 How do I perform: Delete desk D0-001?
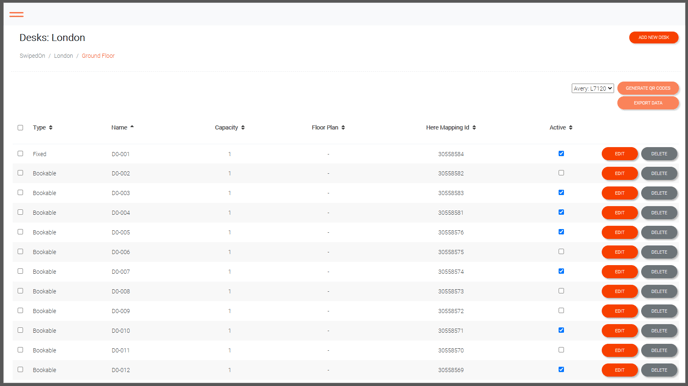(659, 154)
